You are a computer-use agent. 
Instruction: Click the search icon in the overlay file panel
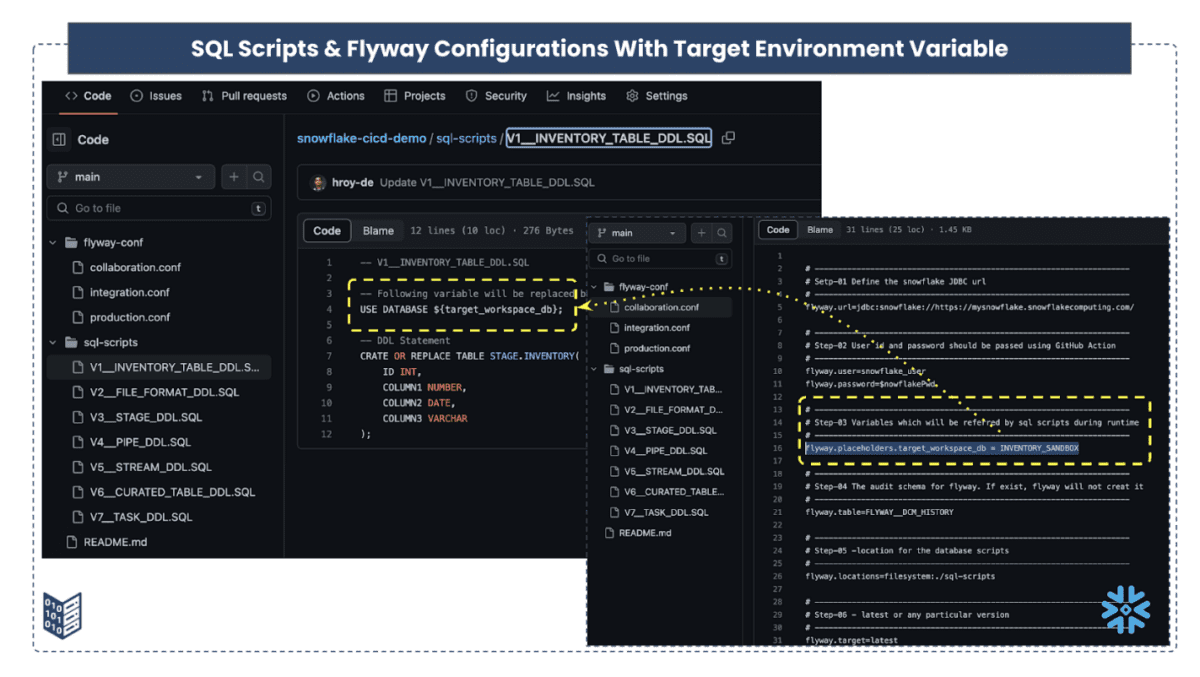click(722, 231)
